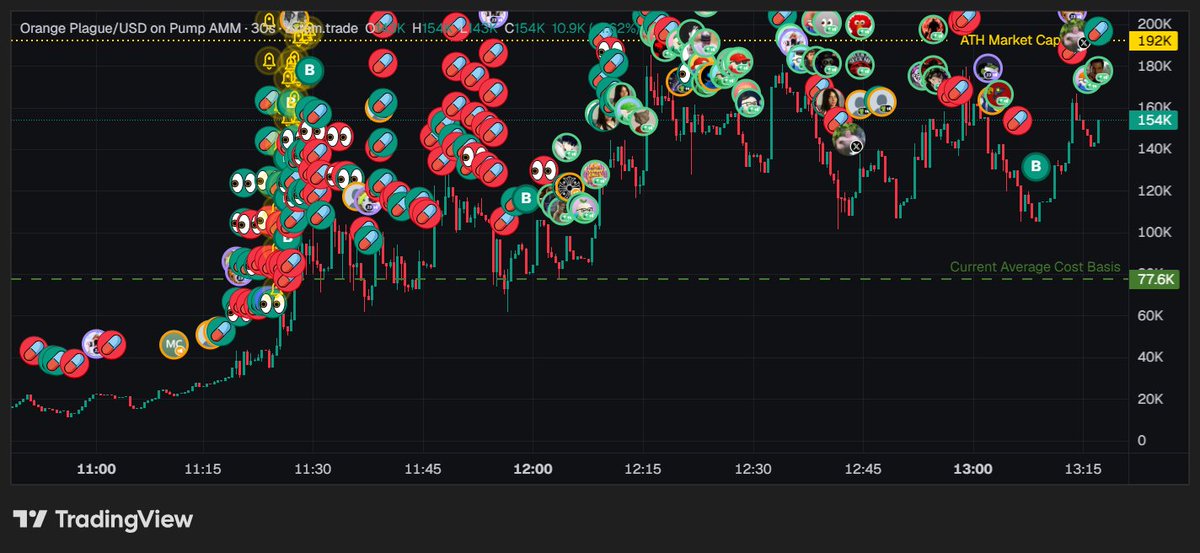Click the 12:45 time axis label
The height and width of the screenshot is (553, 1200).
[x=862, y=468]
